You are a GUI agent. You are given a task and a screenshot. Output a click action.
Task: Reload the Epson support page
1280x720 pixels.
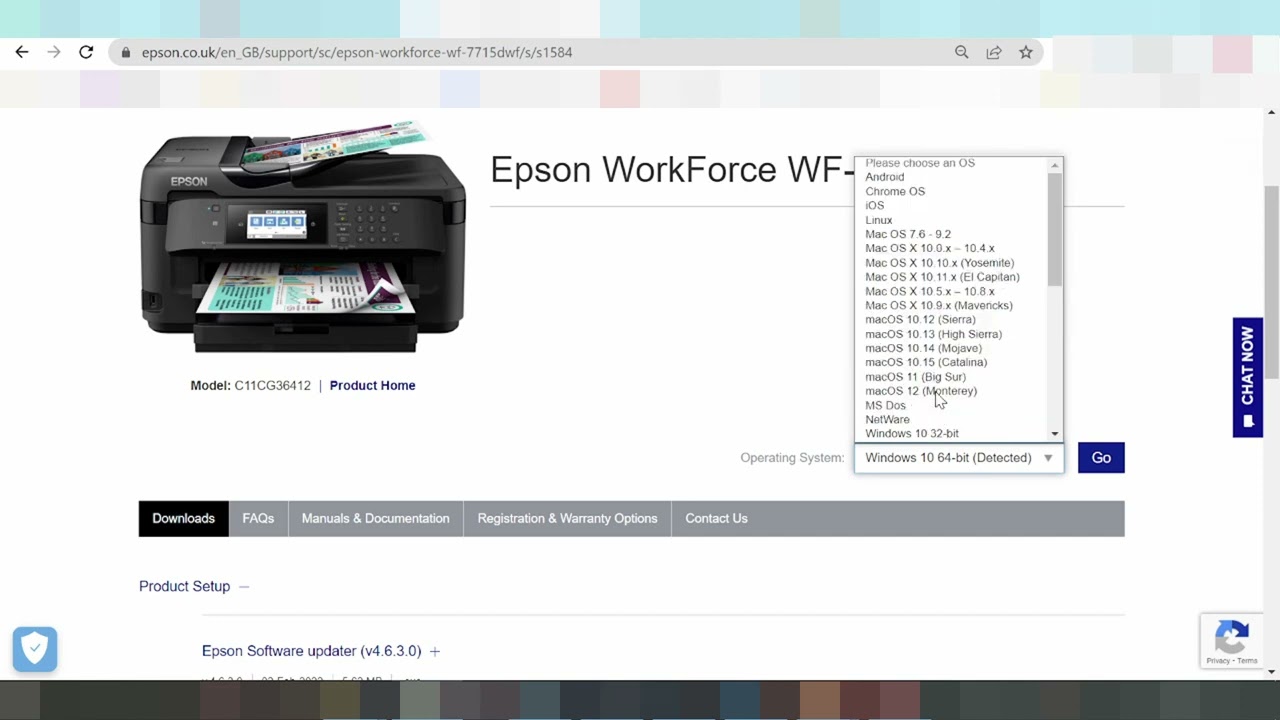point(86,52)
